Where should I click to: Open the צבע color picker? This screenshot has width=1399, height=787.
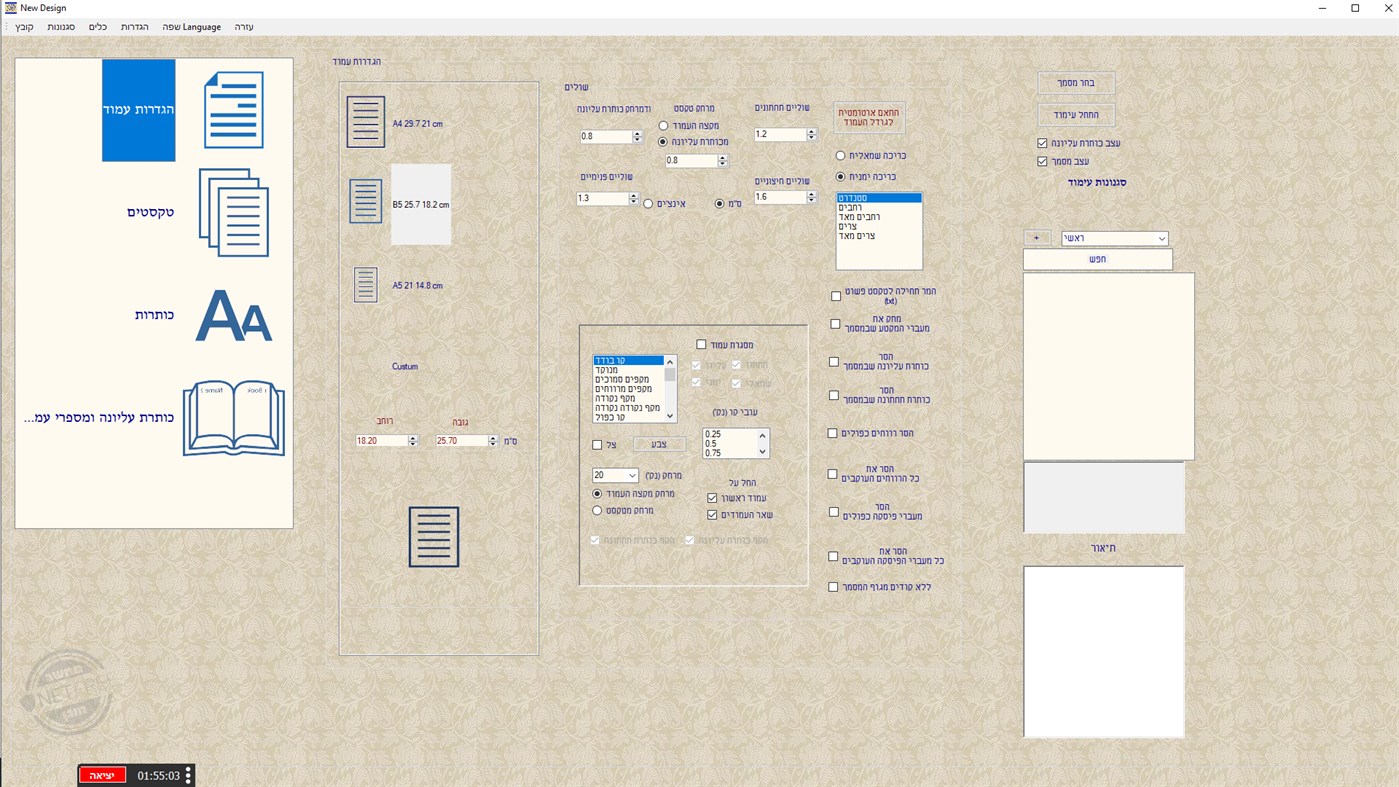[x=658, y=443]
